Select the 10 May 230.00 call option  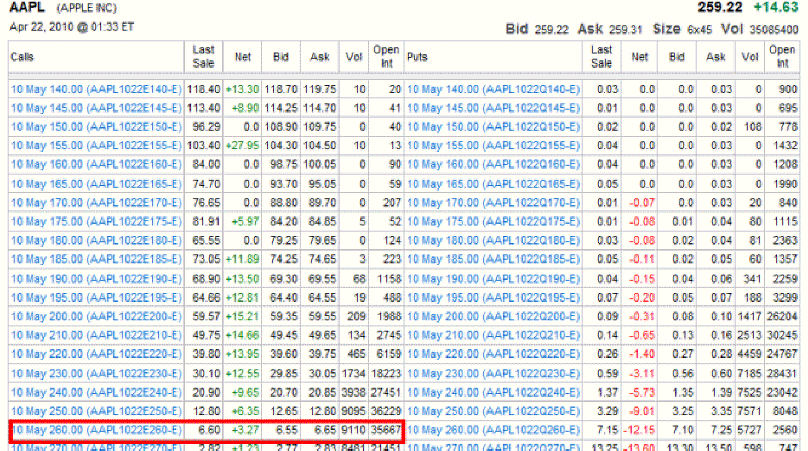96,375
